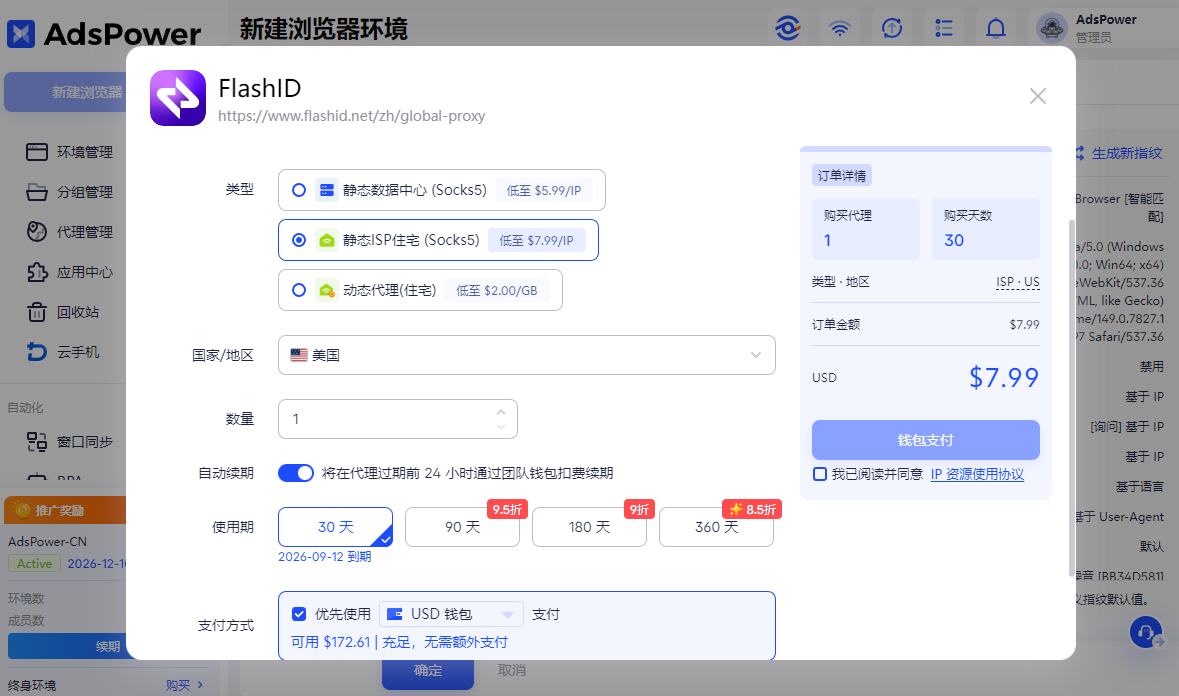Click the Active status badge
This screenshot has height=696, width=1179.
click(35, 564)
